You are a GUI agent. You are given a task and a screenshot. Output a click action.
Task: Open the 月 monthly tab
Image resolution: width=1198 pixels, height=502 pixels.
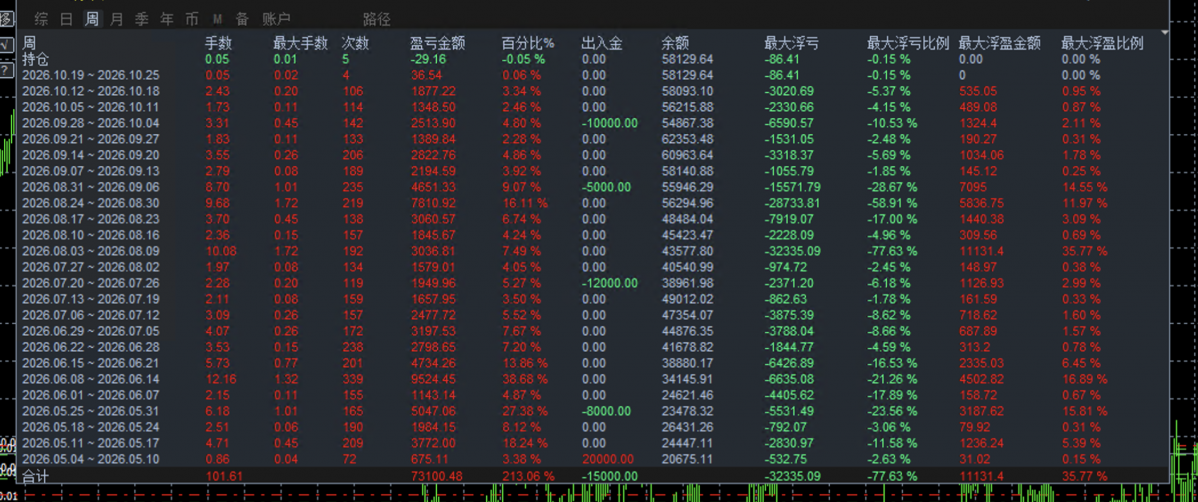tap(116, 18)
